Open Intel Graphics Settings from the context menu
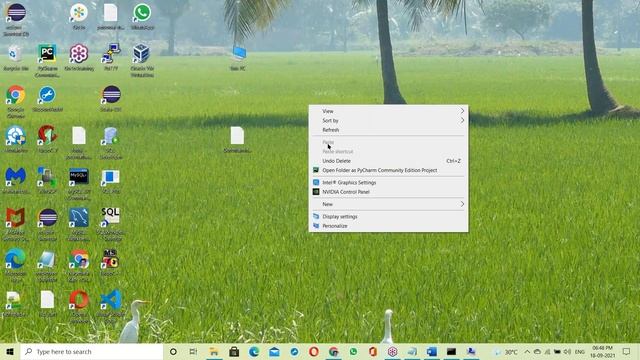This screenshot has width=640, height=360. pyautogui.click(x=388, y=182)
